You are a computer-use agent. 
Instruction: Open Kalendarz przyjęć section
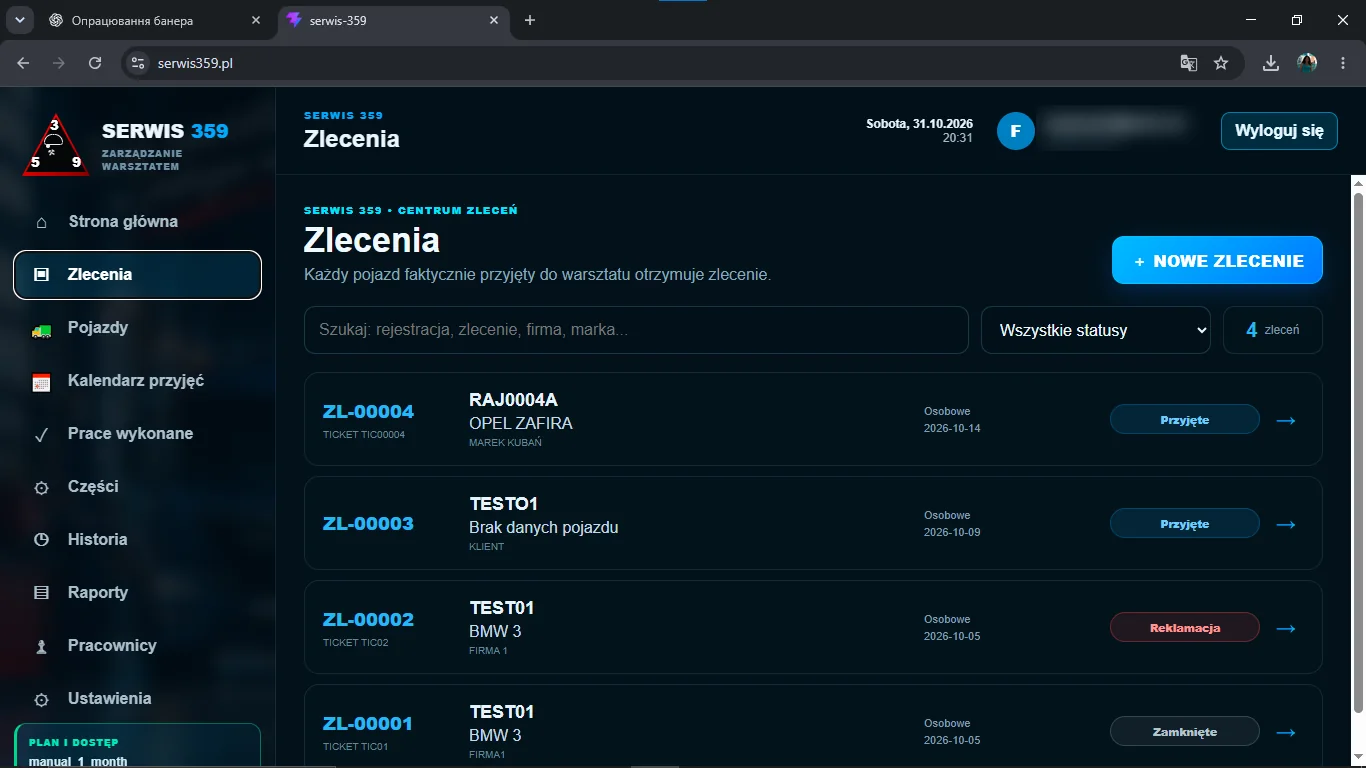137,381
